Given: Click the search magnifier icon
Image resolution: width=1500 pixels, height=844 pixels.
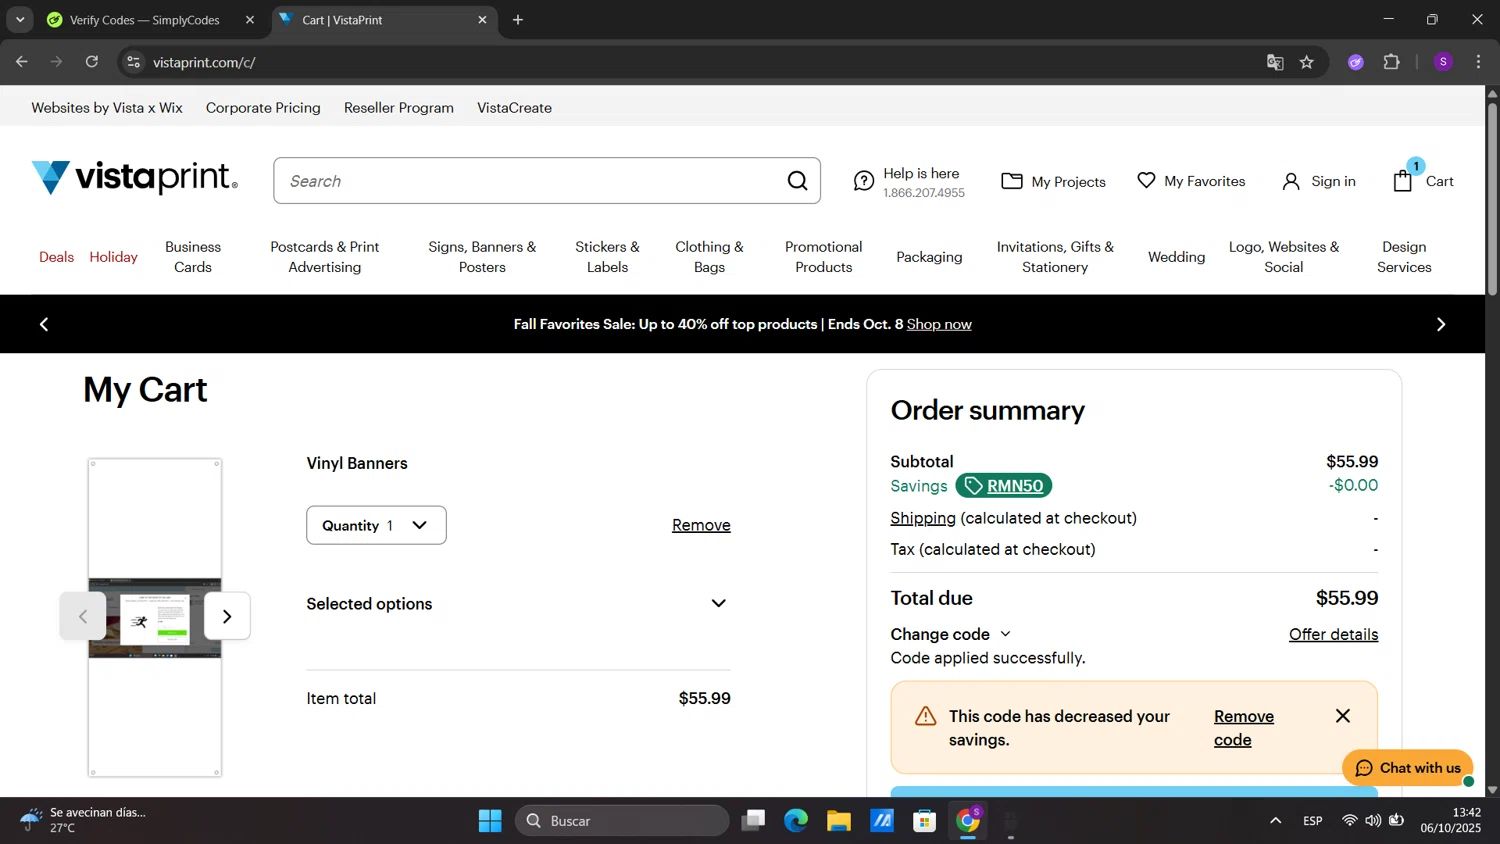Looking at the screenshot, I should pos(797,181).
